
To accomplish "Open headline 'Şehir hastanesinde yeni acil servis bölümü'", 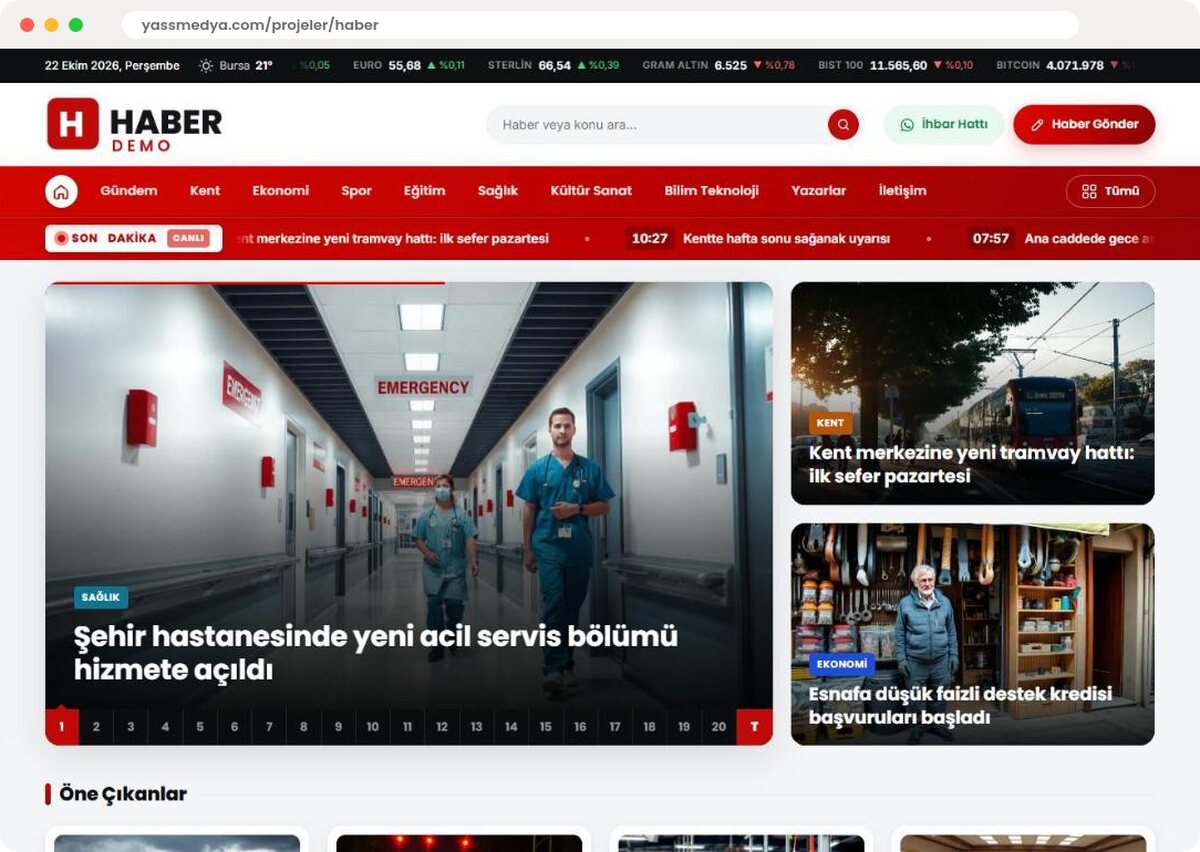I will pos(376,652).
